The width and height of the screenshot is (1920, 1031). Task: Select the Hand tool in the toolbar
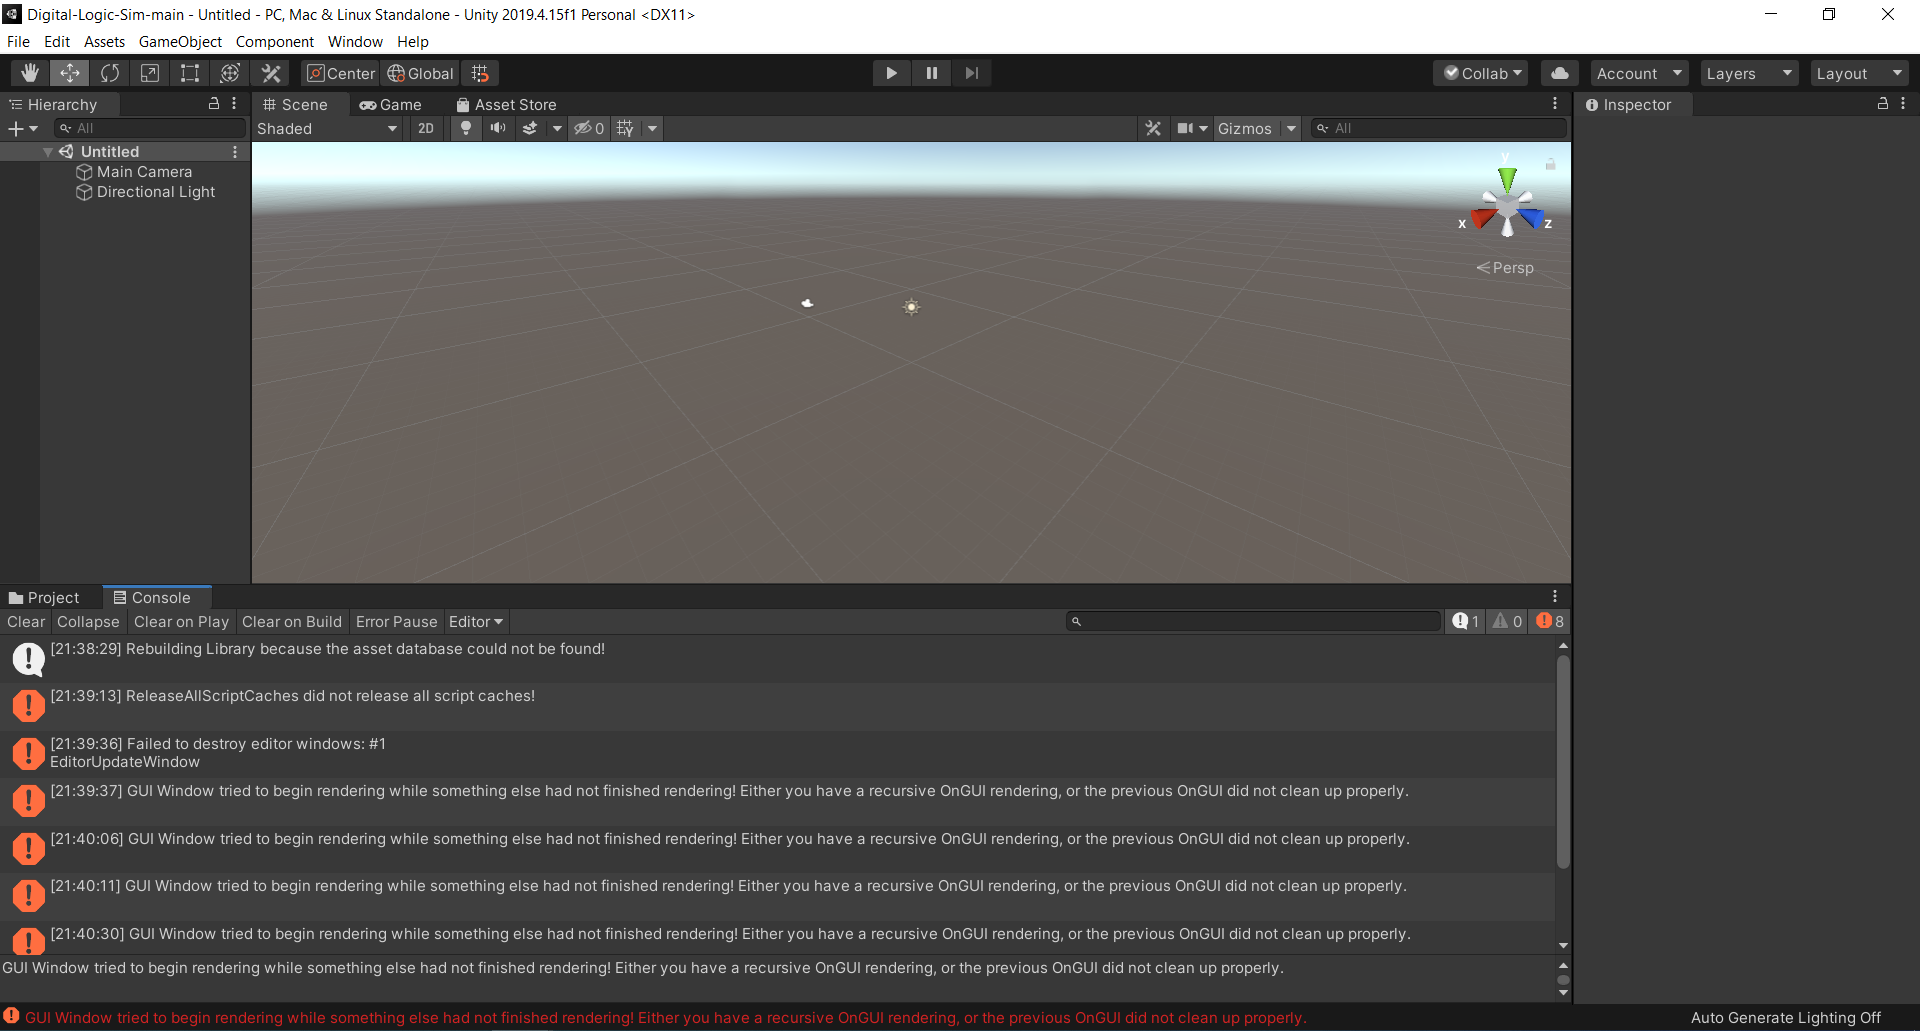click(x=29, y=72)
